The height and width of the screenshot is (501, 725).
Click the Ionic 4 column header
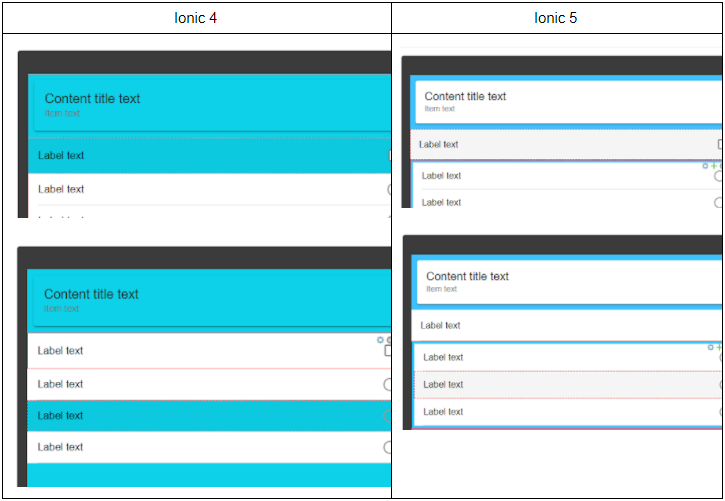tap(196, 18)
